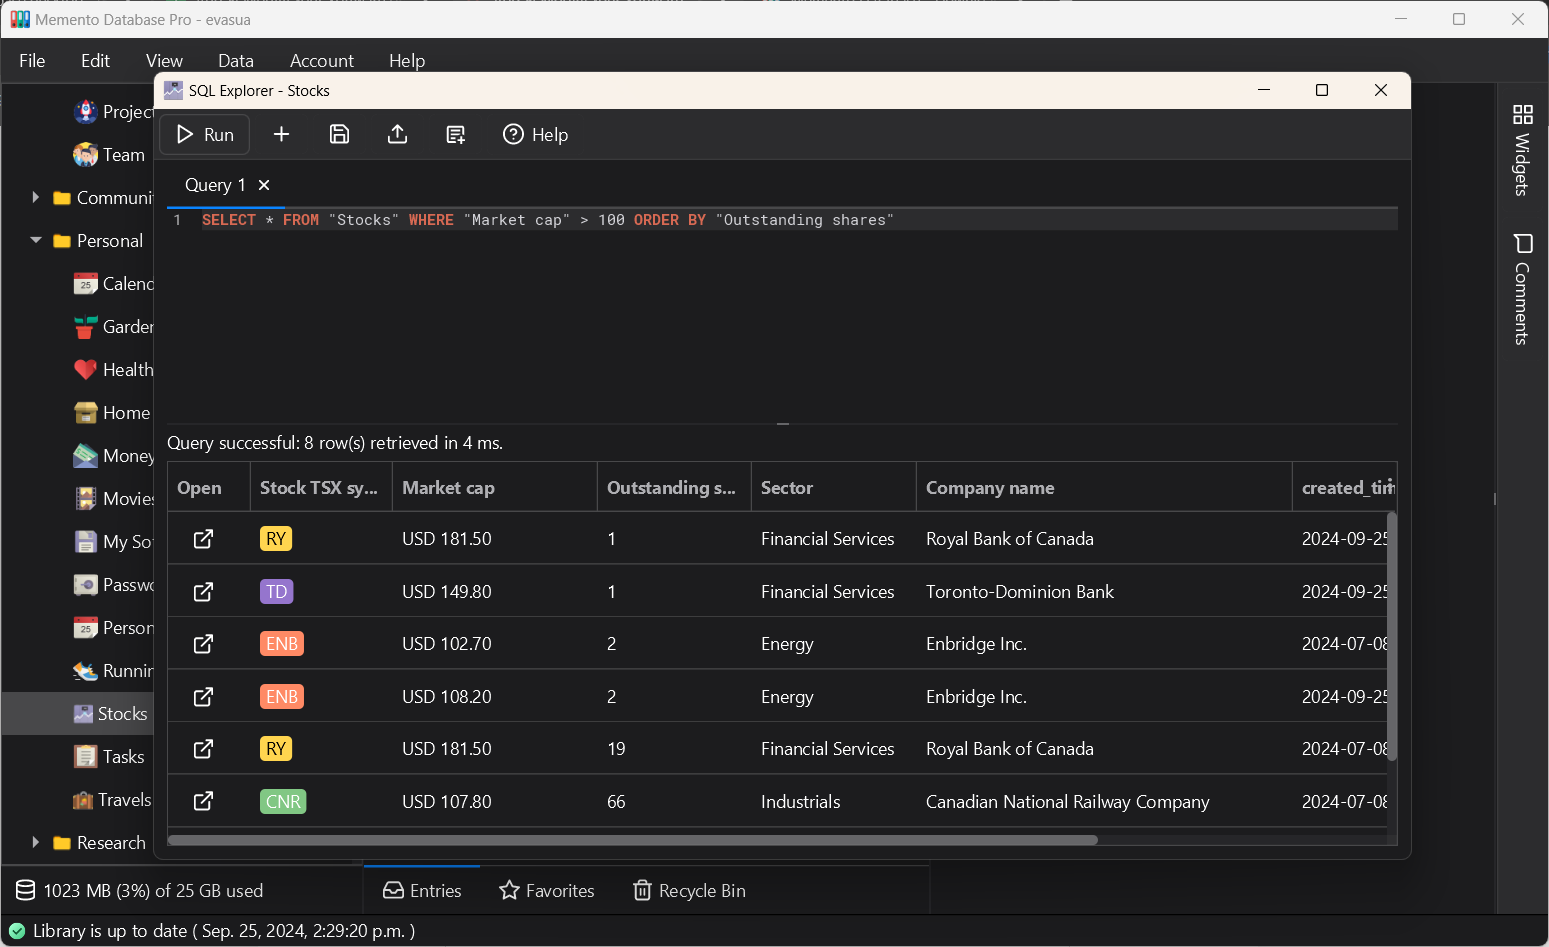Image resolution: width=1549 pixels, height=947 pixels.
Task: Add a new query tab
Action: click(x=281, y=135)
